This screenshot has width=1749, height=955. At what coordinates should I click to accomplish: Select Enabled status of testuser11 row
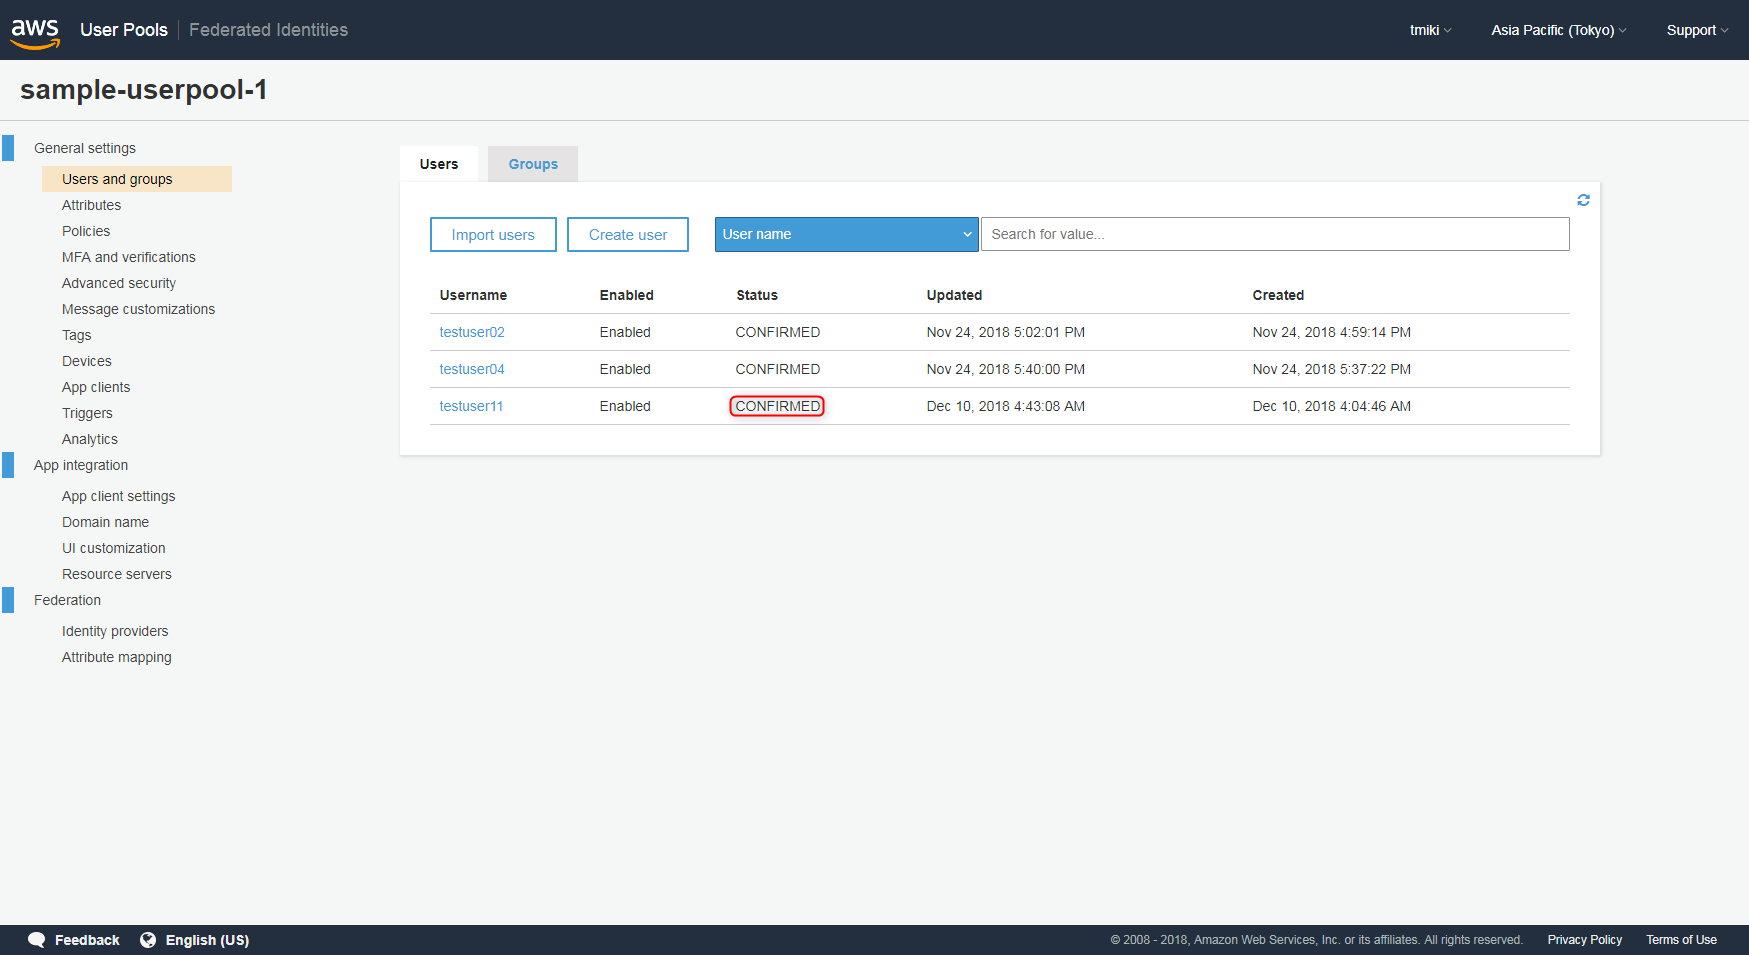pos(625,406)
